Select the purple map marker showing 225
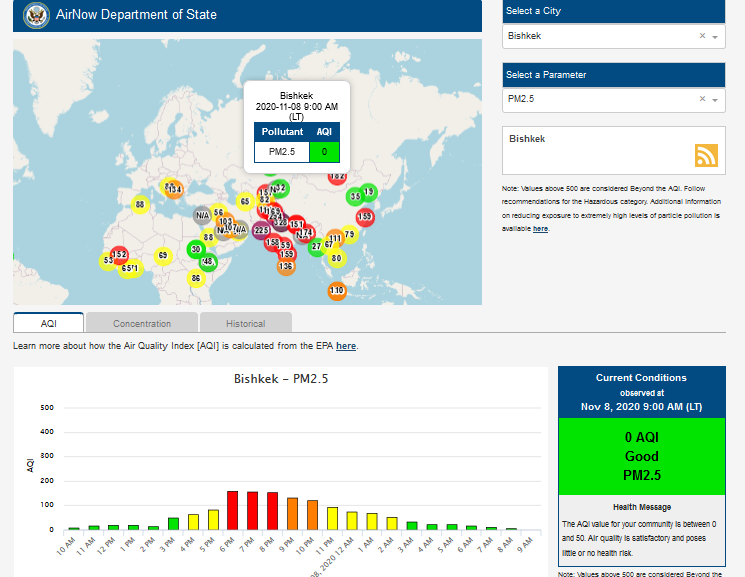 [x=261, y=230]
